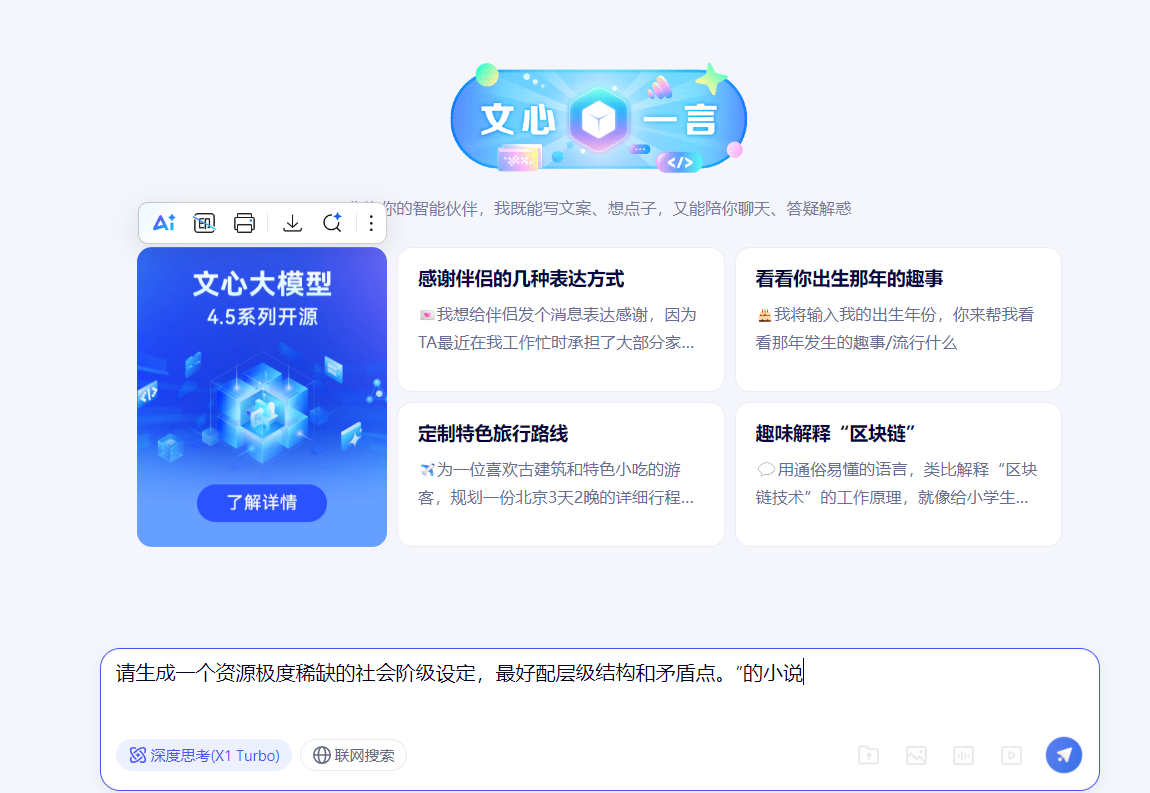Click the download icon in floating toolbar

293,223
